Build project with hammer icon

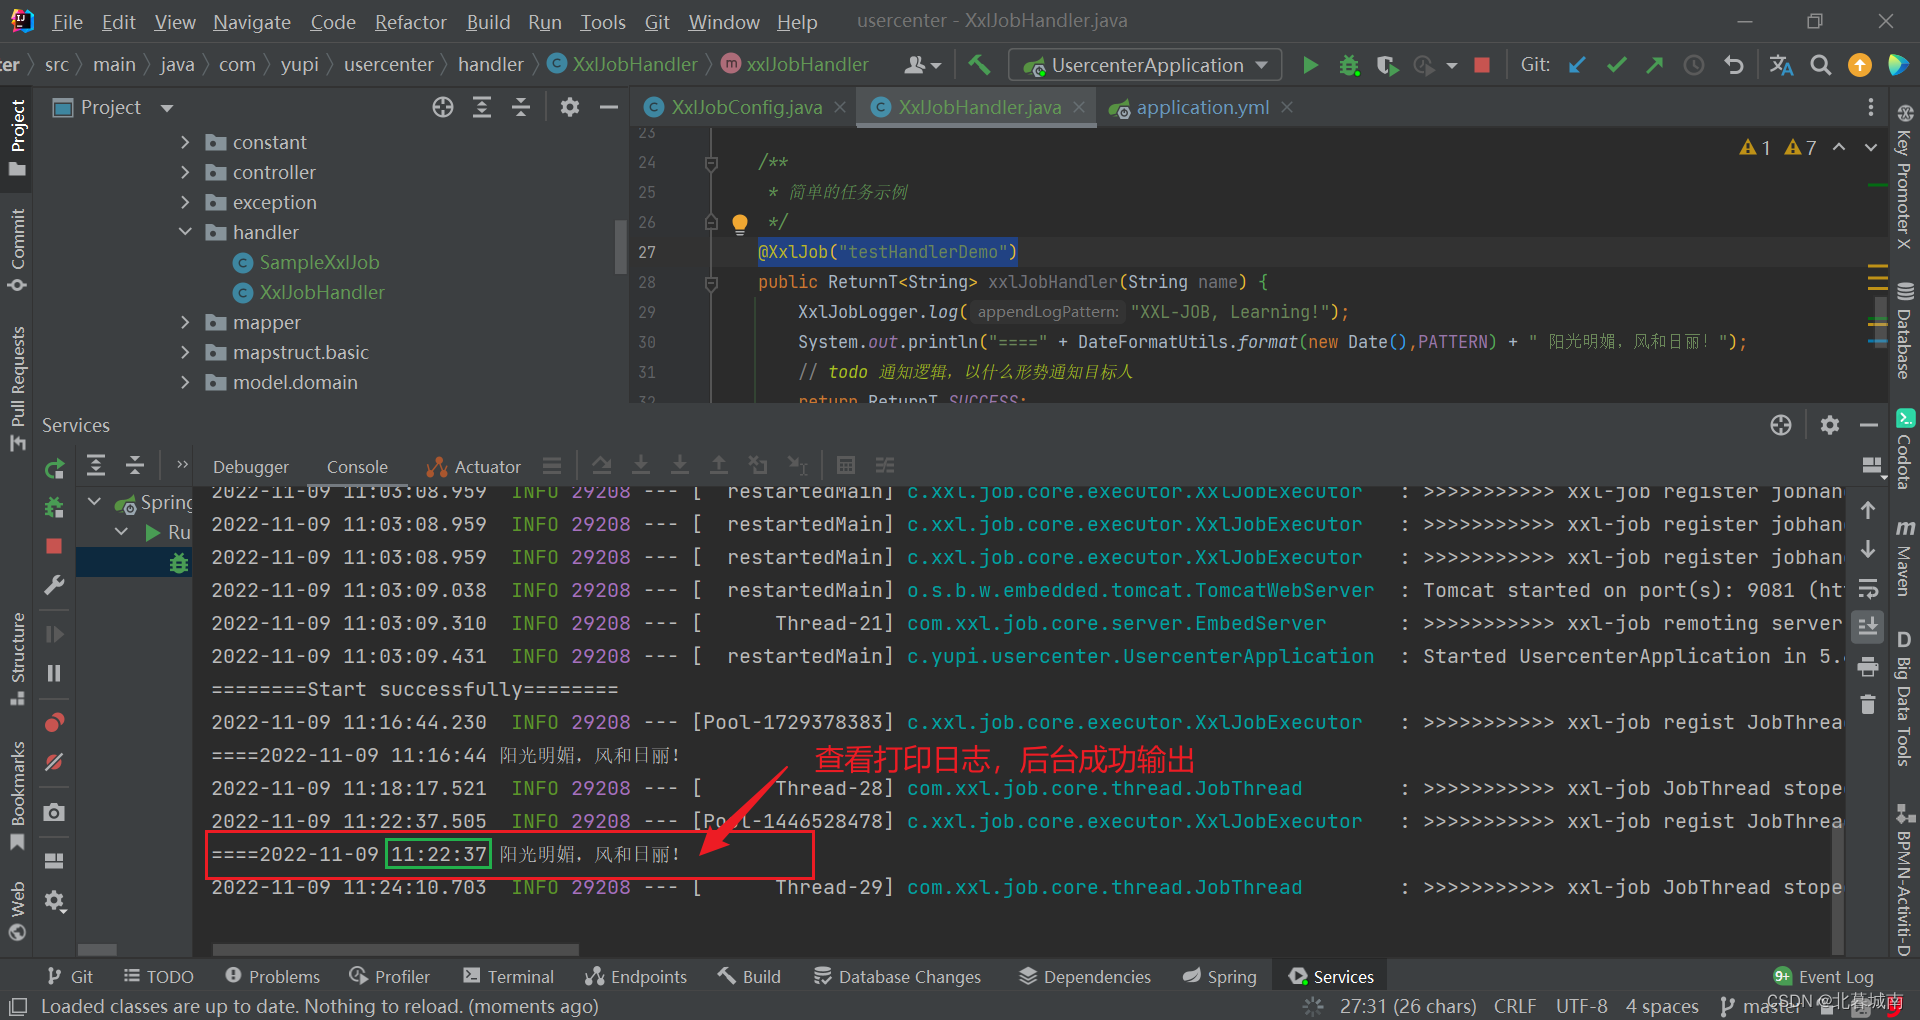(x=979, y=65)
